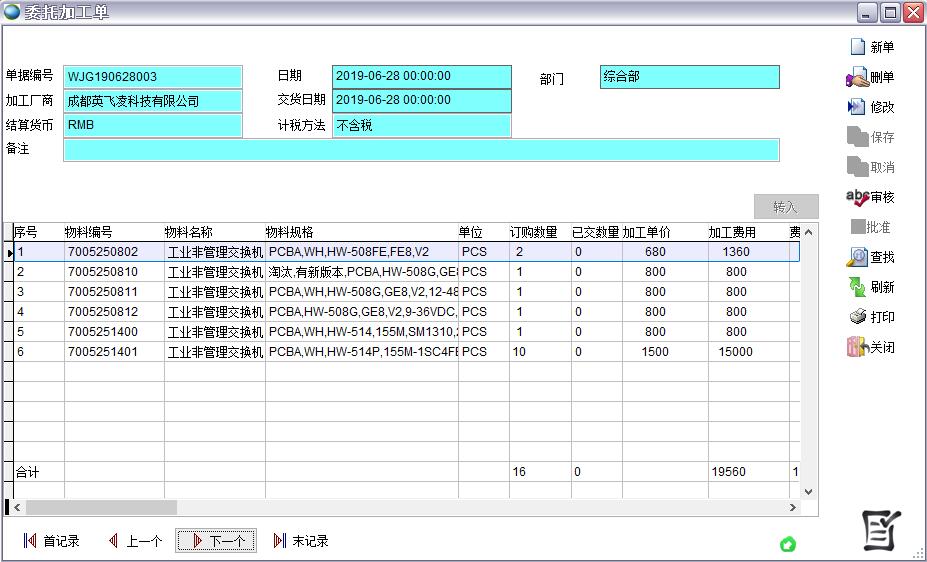Click the 物料规格 column header

(360, 232)
